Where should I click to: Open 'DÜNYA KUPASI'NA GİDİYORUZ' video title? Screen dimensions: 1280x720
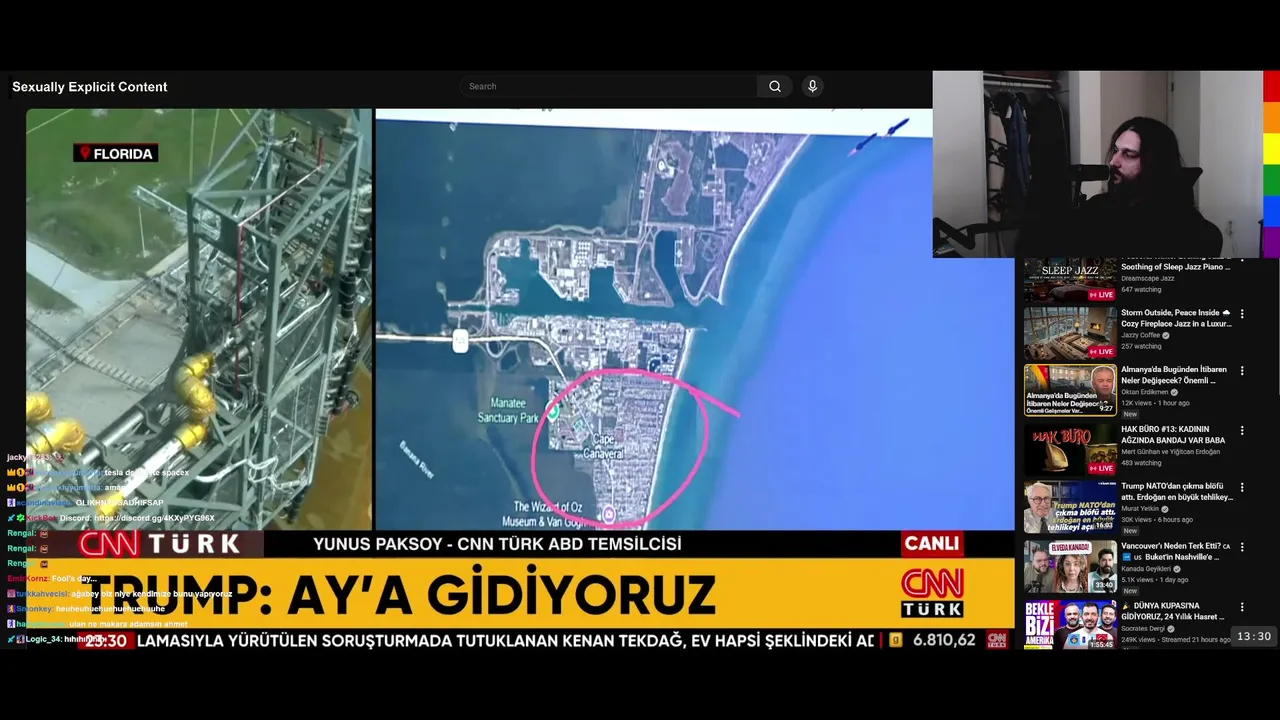coord(1173,611)
